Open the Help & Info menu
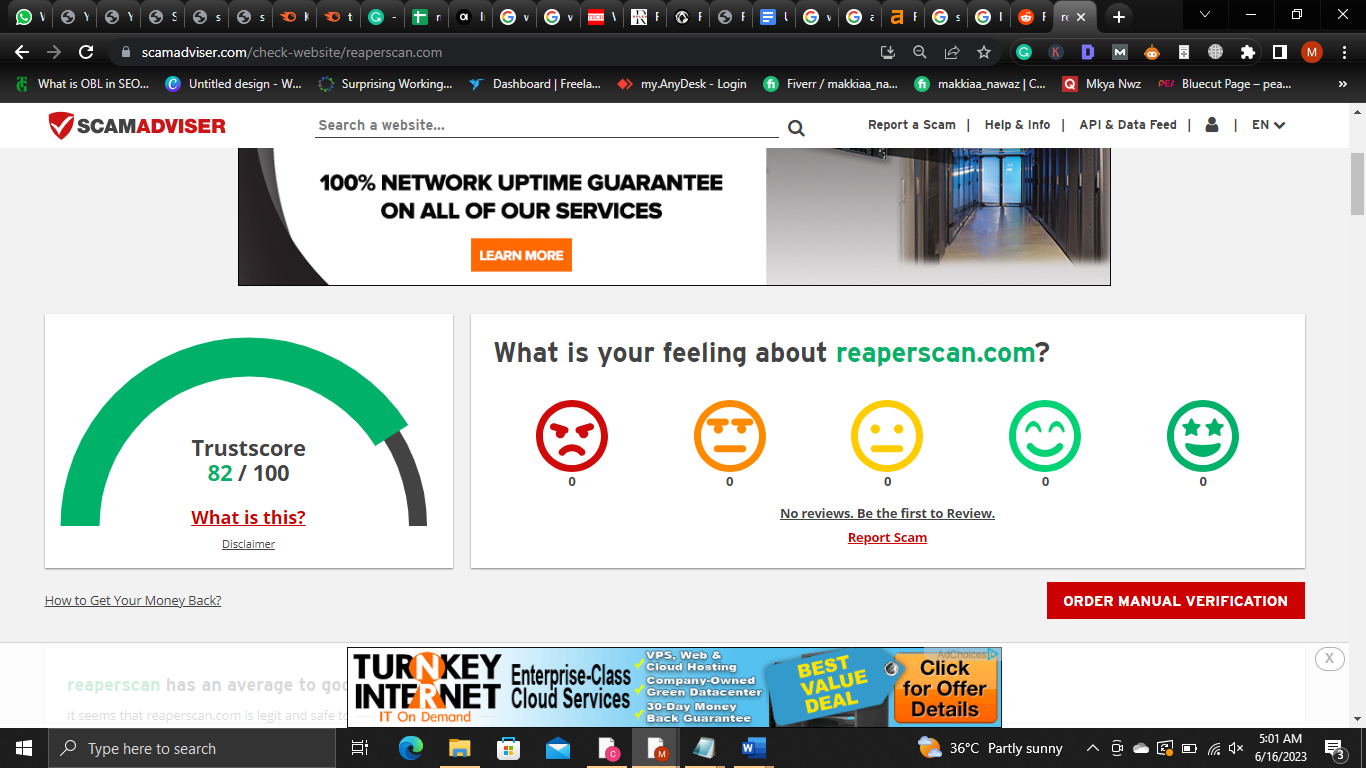 (x=1017, y=125)
